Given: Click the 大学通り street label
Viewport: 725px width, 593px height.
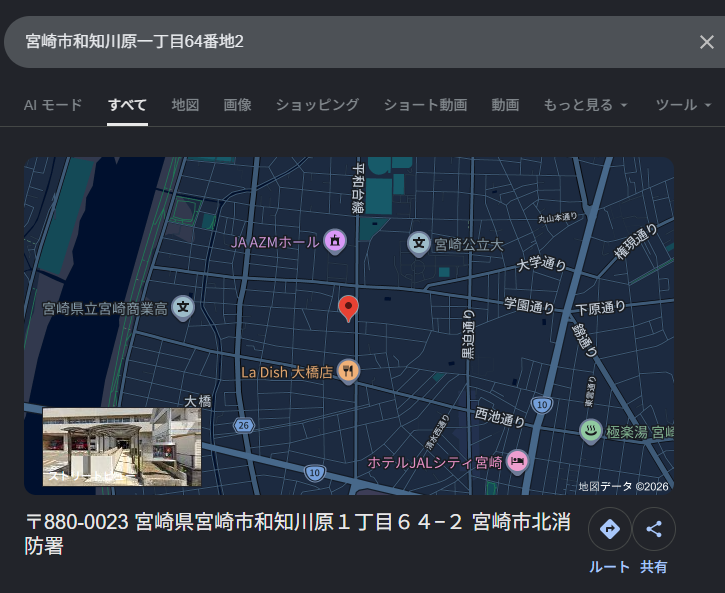Looking at the screenshot, I should [541, 264].
